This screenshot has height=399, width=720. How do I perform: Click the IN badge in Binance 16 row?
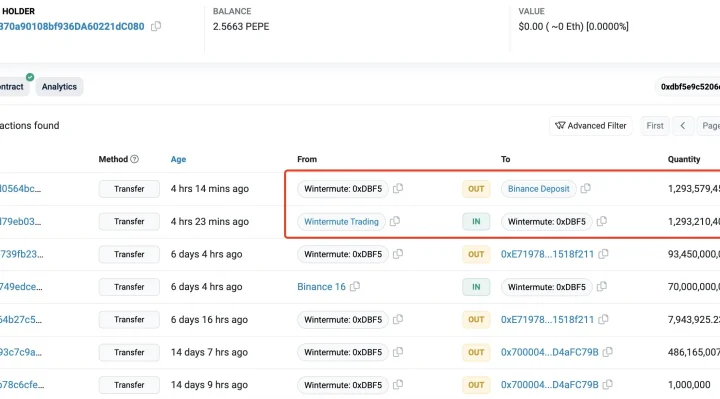coord(476,287)
